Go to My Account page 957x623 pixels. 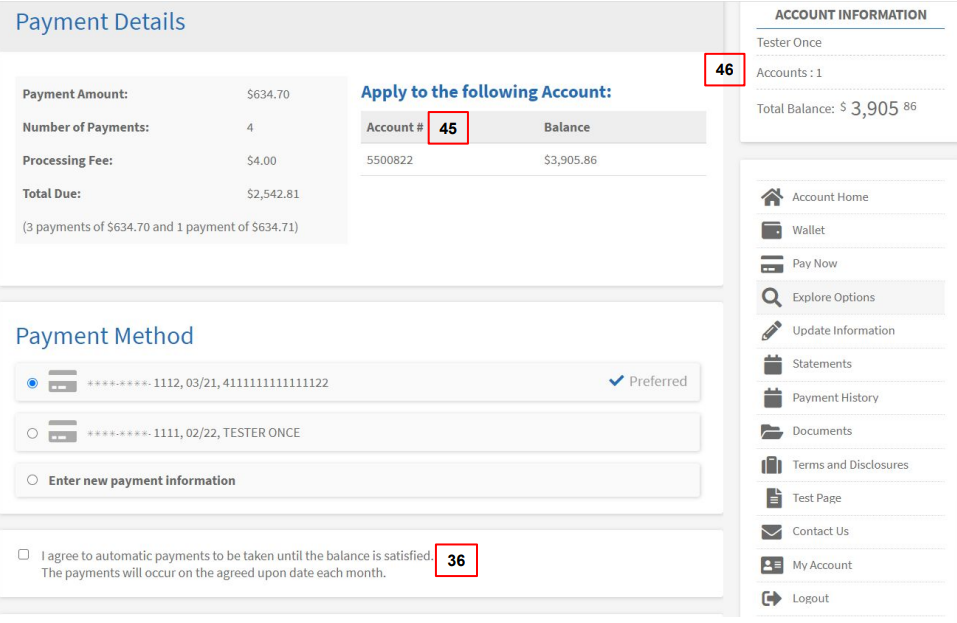(x=822, y=565)
